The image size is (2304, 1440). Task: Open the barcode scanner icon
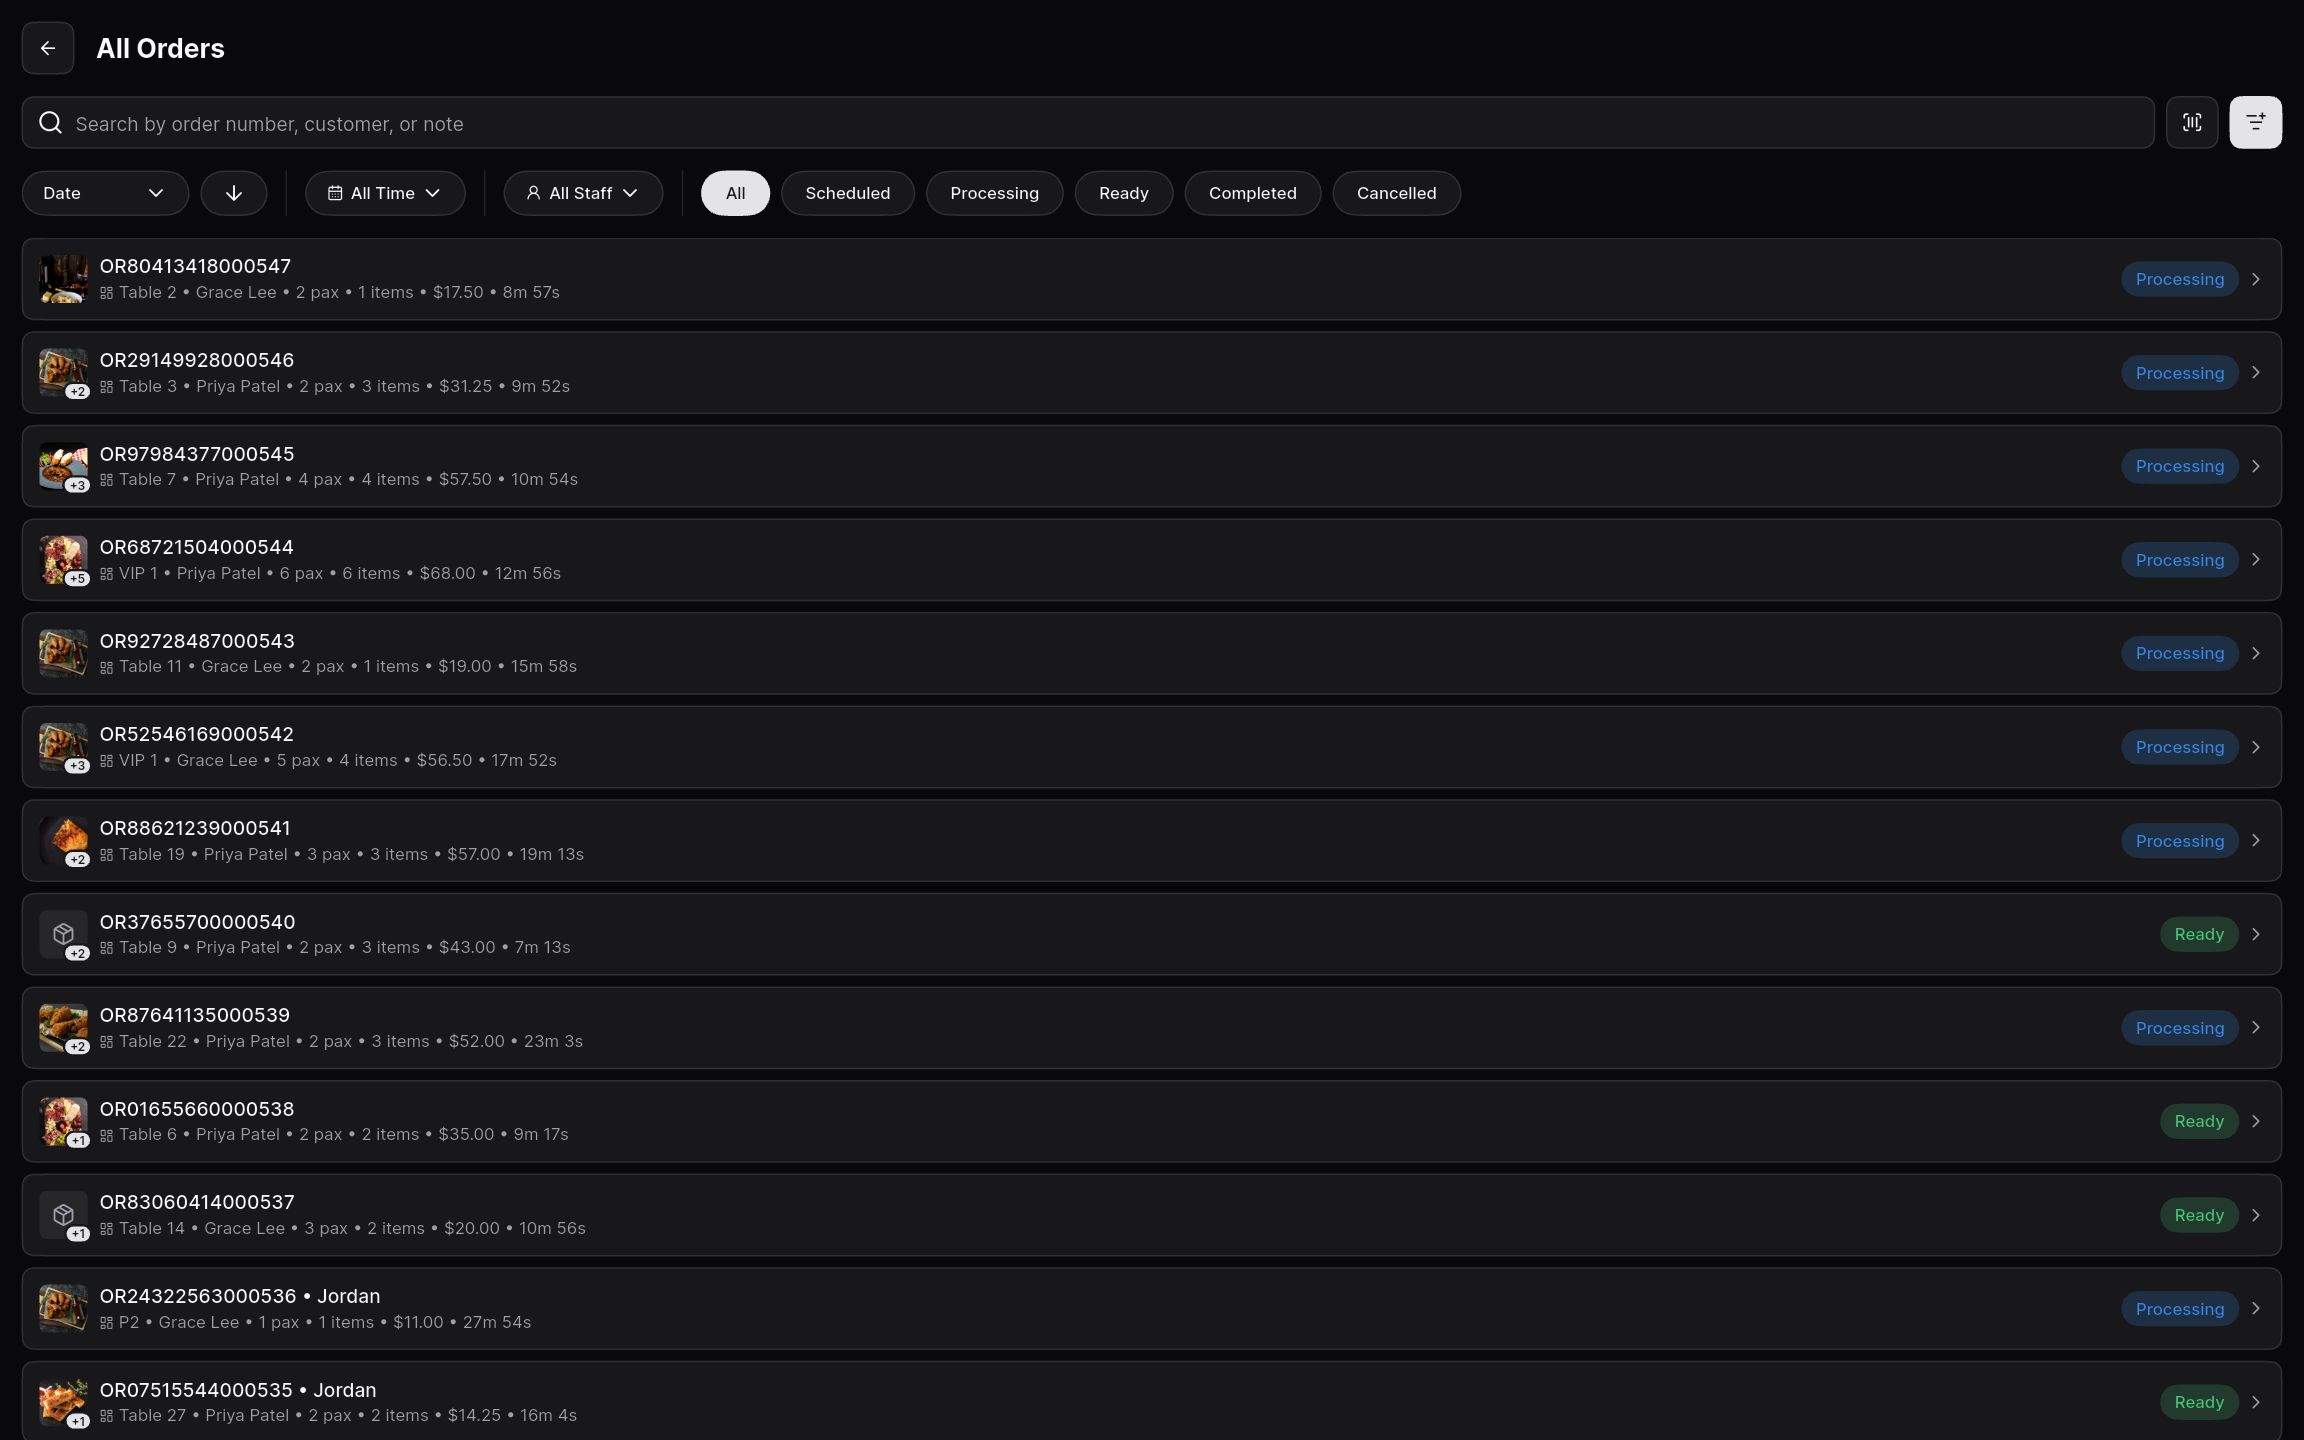point(2192,122)
